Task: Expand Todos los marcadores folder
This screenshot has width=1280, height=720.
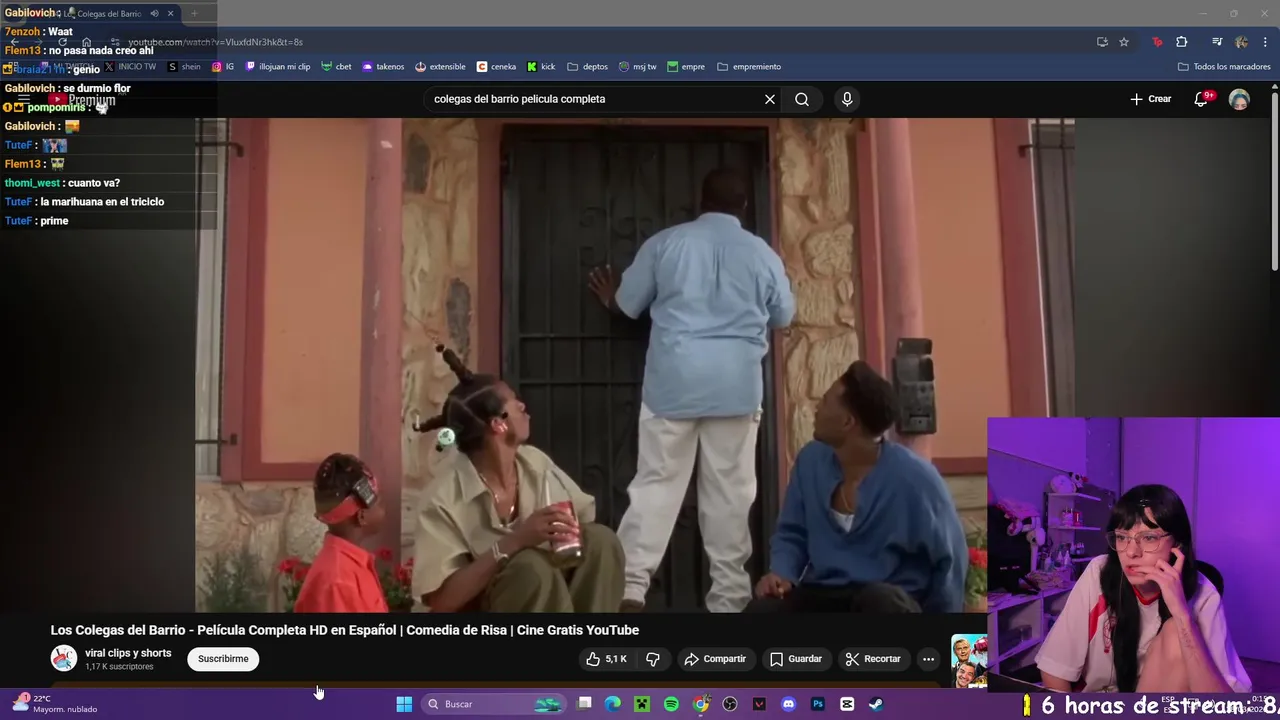Action: coord(1224,67)
